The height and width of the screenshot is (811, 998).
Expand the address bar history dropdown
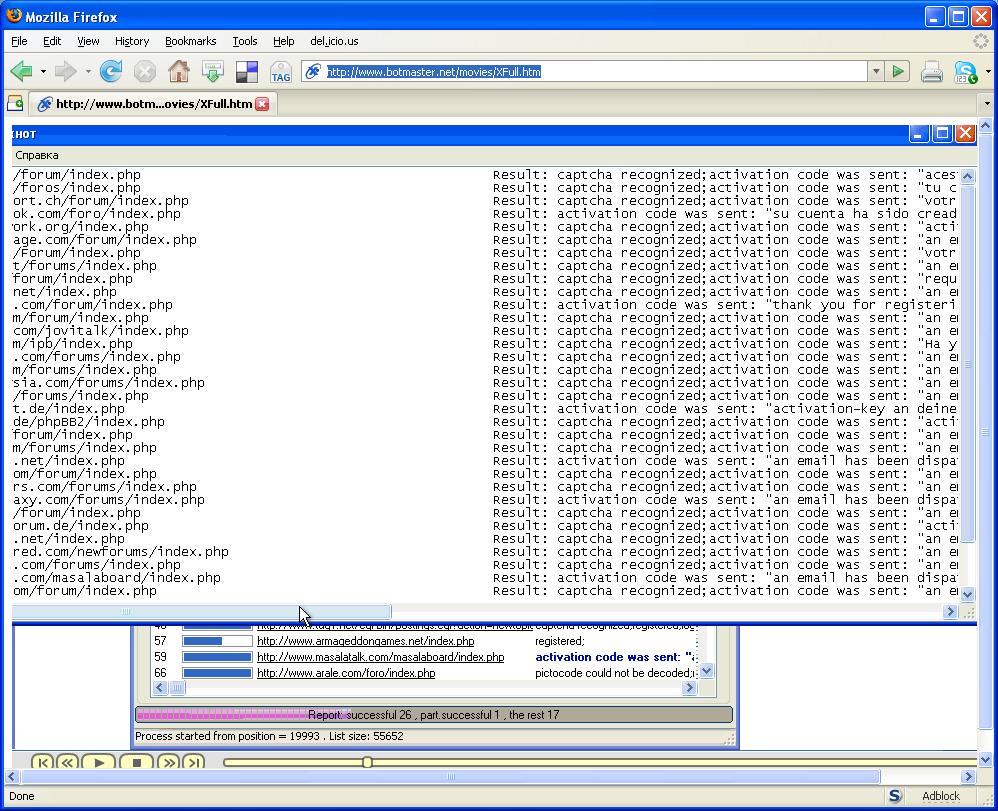pos(876,71)
